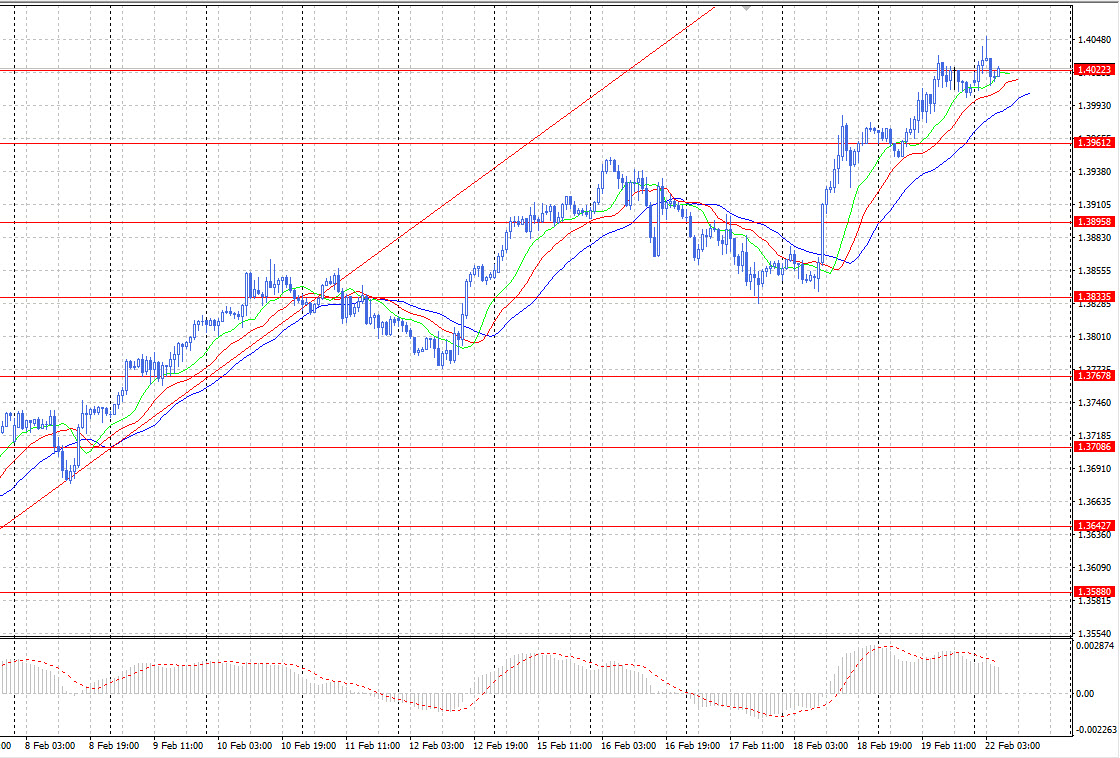Select the 1.36635 price scale value
The width and height of the screenshot is (1120, 758).
tap(1094, 502)
